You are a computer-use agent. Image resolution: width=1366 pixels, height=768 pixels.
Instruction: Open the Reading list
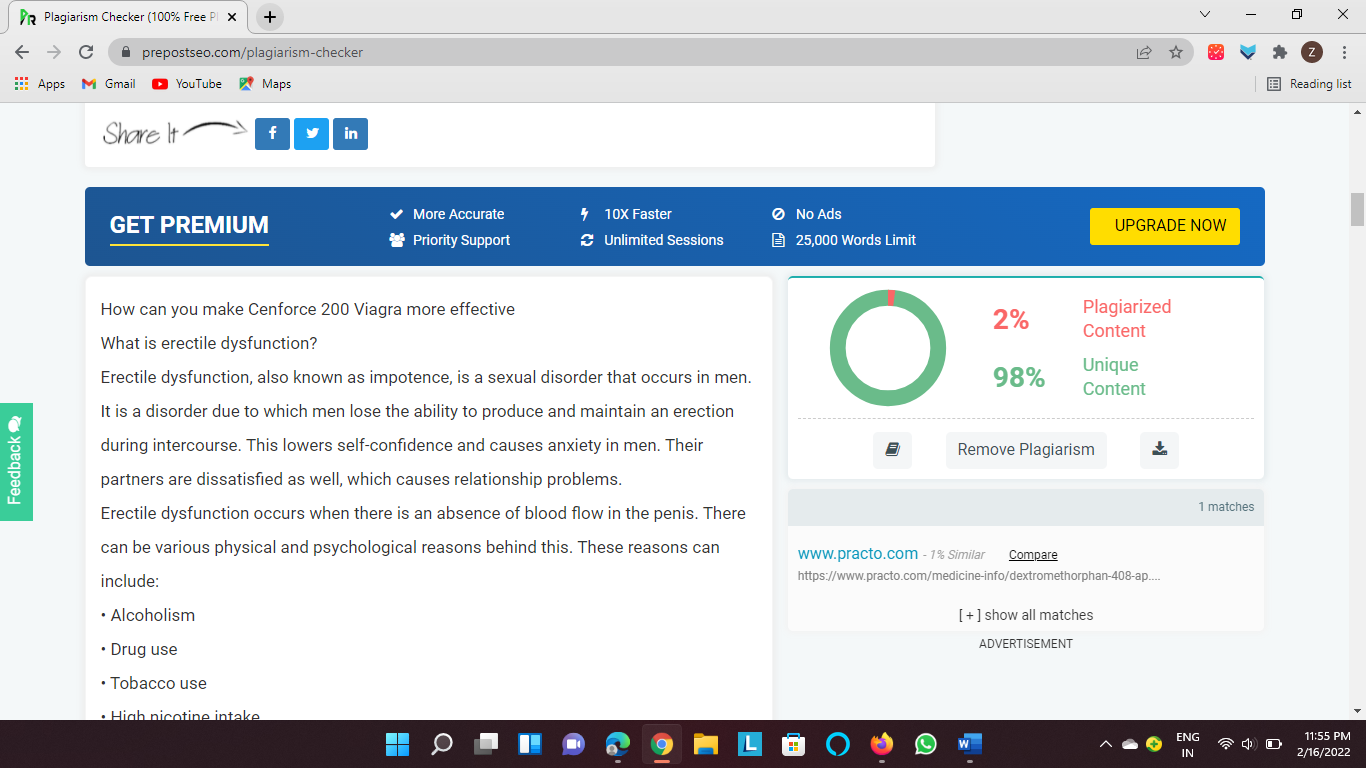pos(1309,84)
